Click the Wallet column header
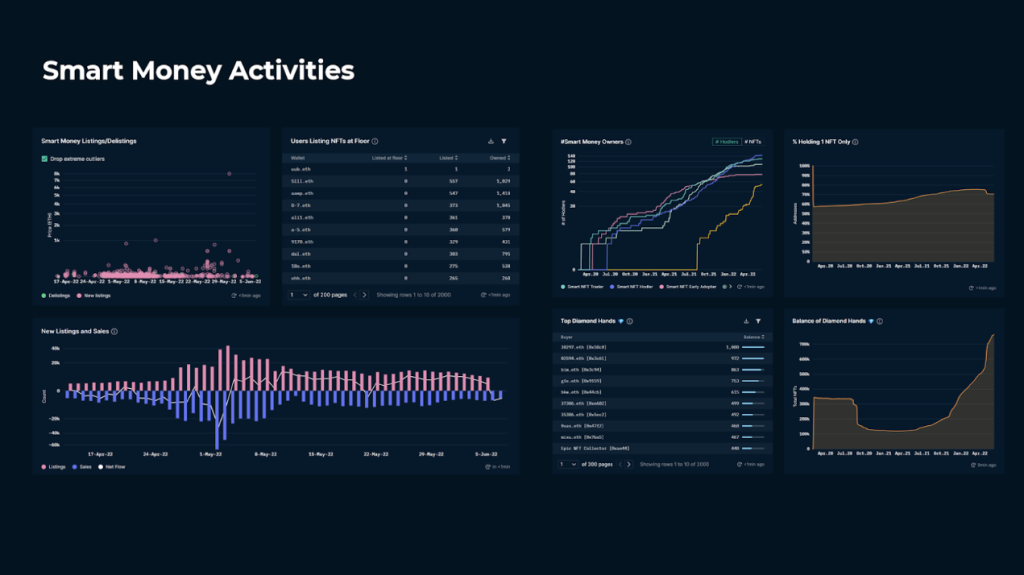The height and width of the screenshot is (575, 1024). [298, 158]
